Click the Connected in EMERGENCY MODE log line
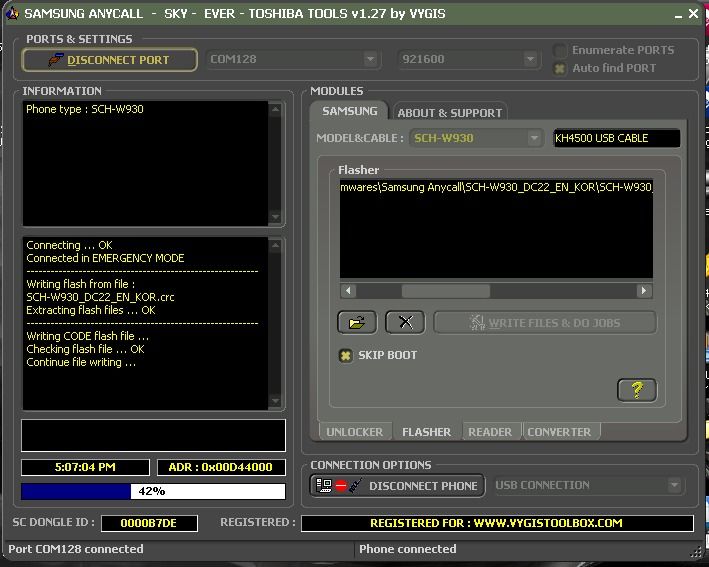 tap(105, 258)
